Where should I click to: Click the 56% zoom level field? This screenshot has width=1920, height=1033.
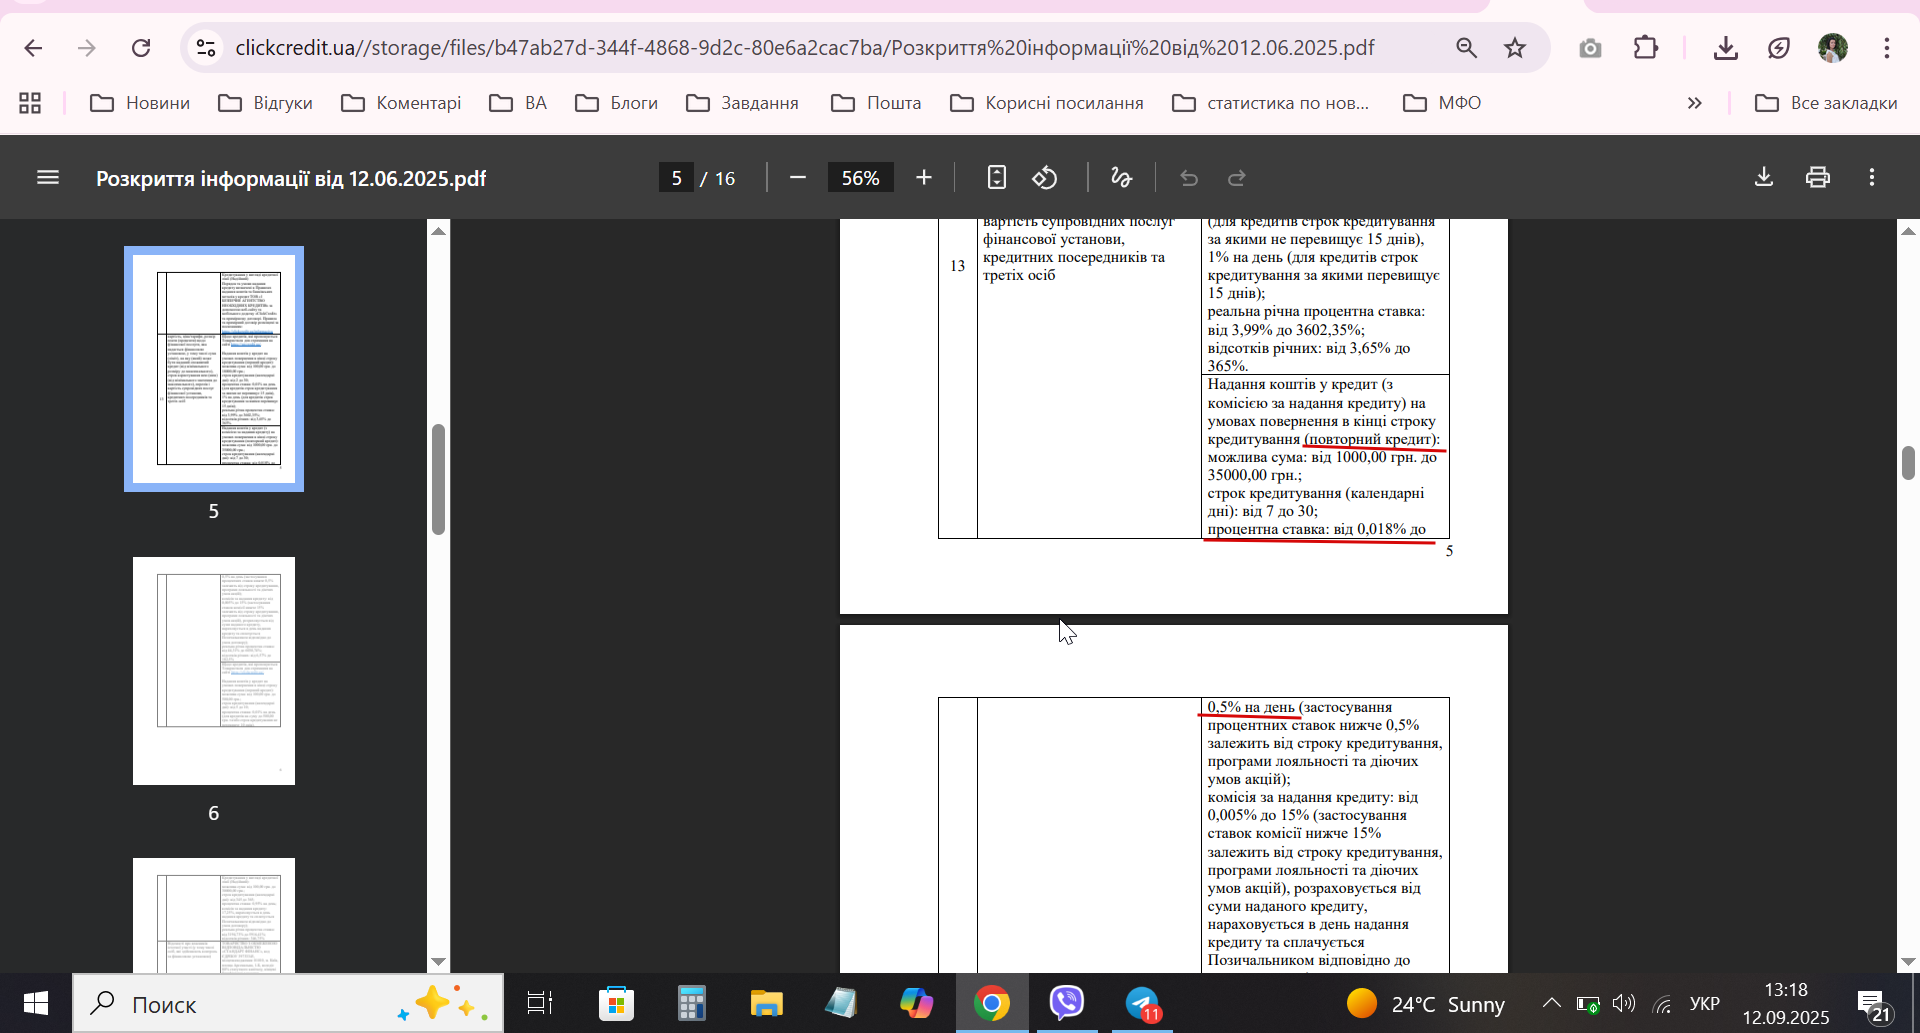pos(860,178)
